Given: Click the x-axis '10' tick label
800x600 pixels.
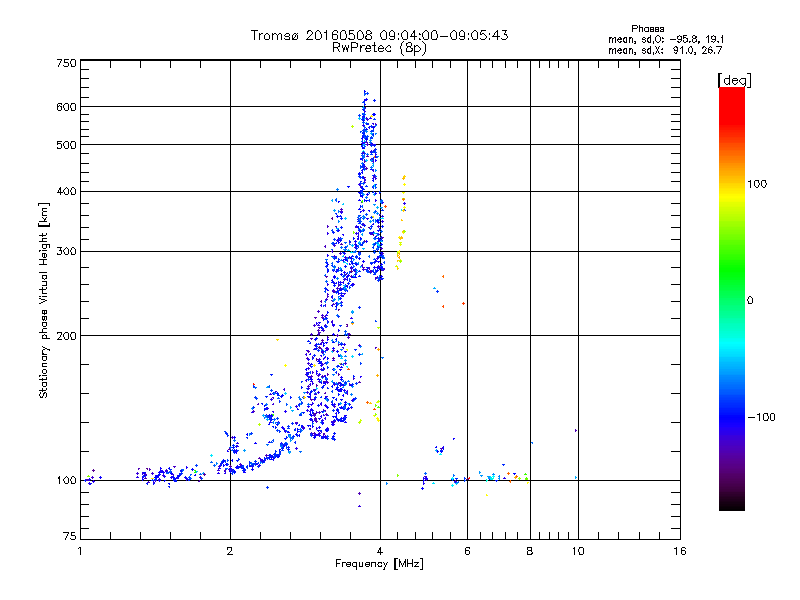Looking at the screenshot, I should point(578,551).
